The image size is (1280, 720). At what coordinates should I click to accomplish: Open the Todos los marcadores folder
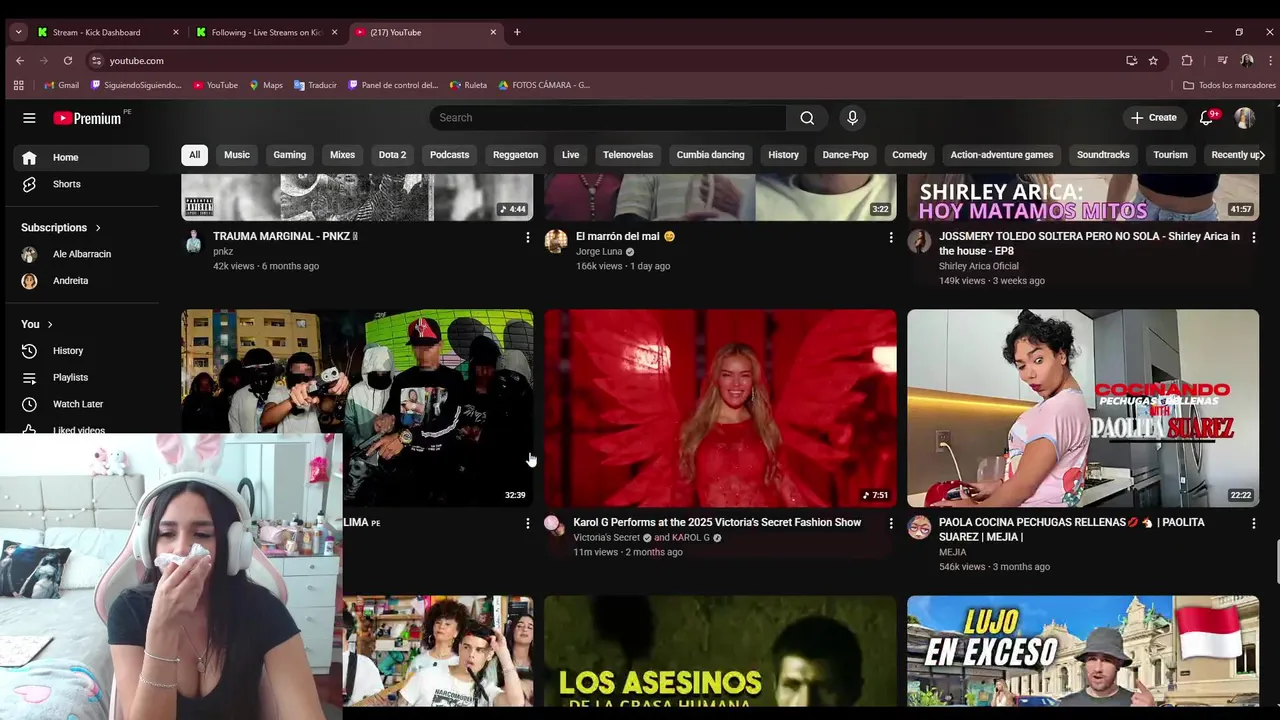[x=1229, y=85]
